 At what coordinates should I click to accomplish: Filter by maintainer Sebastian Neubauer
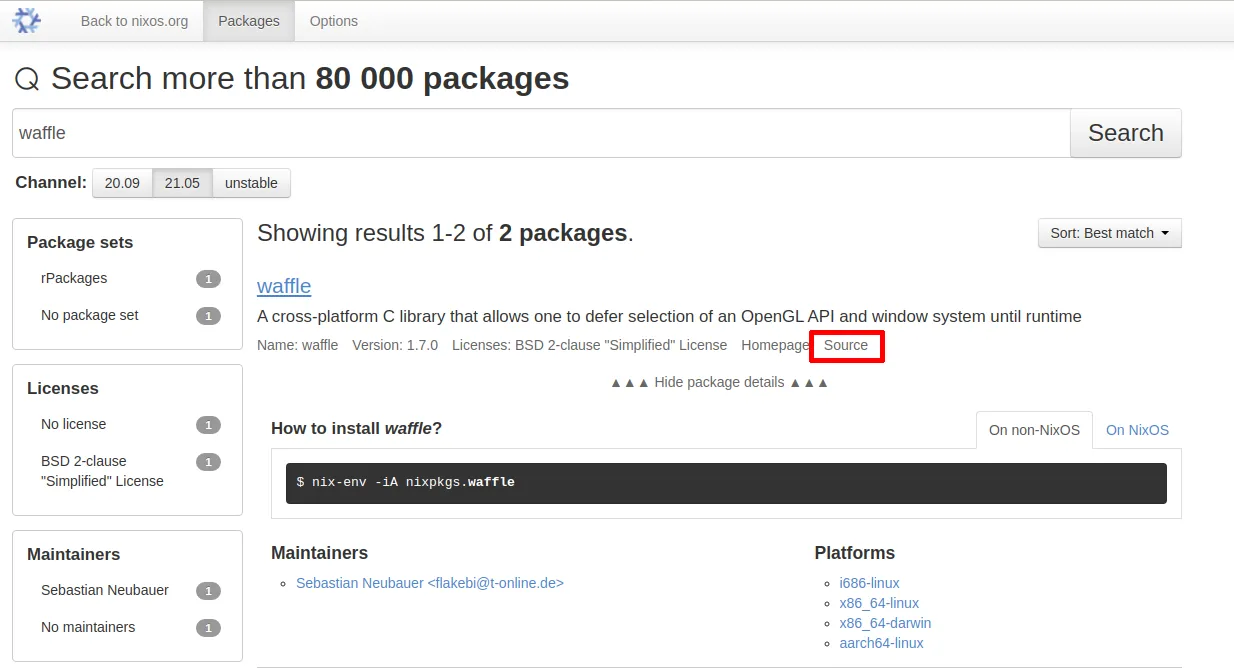point(104,590)
